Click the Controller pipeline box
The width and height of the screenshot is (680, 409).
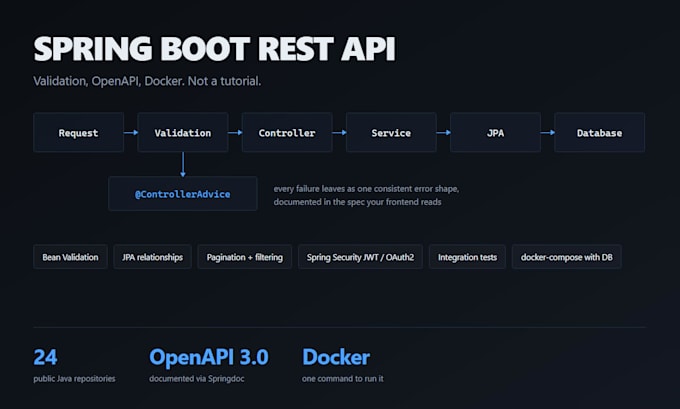coord(287,132)
